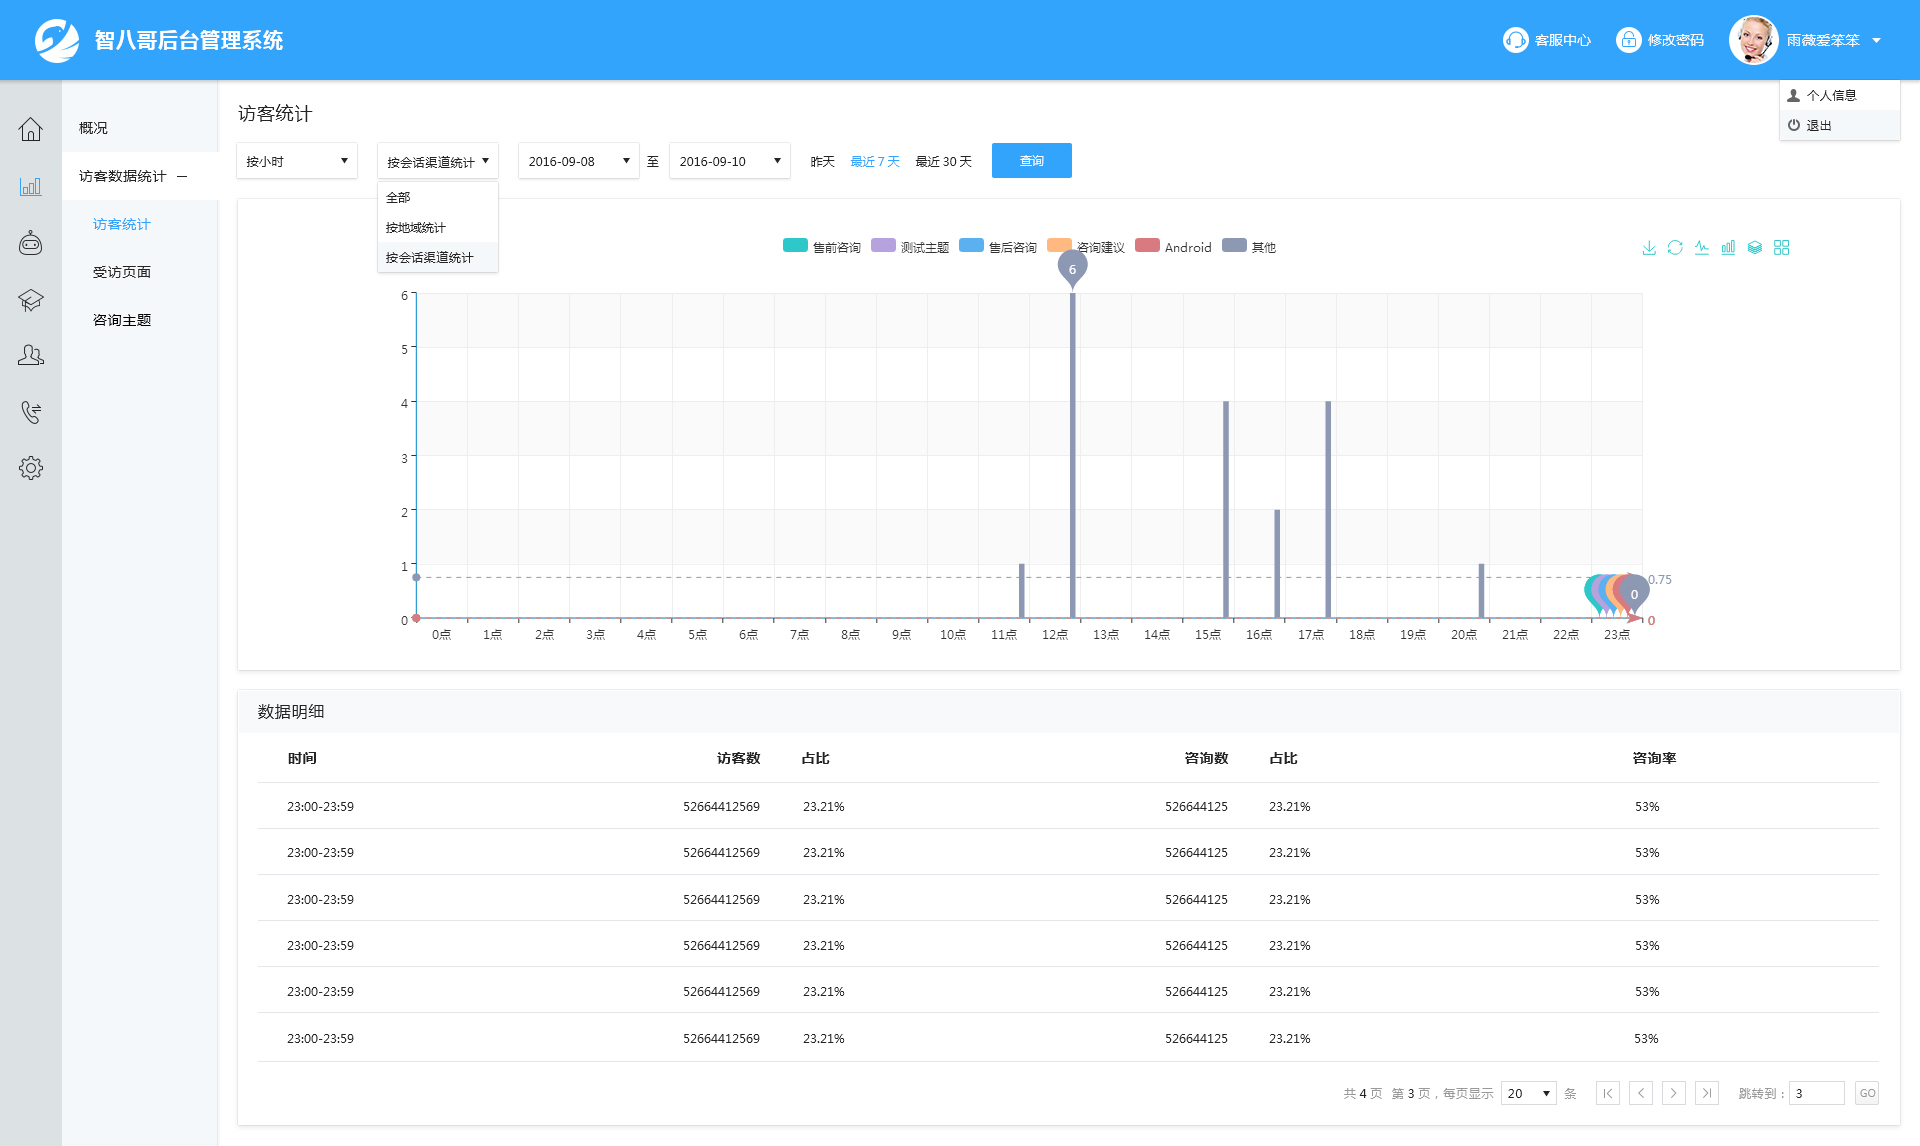This screenshot has height=1146, width=1920.
Task: Click the four-square grid chart icon
Action: tap(1782, 248)
